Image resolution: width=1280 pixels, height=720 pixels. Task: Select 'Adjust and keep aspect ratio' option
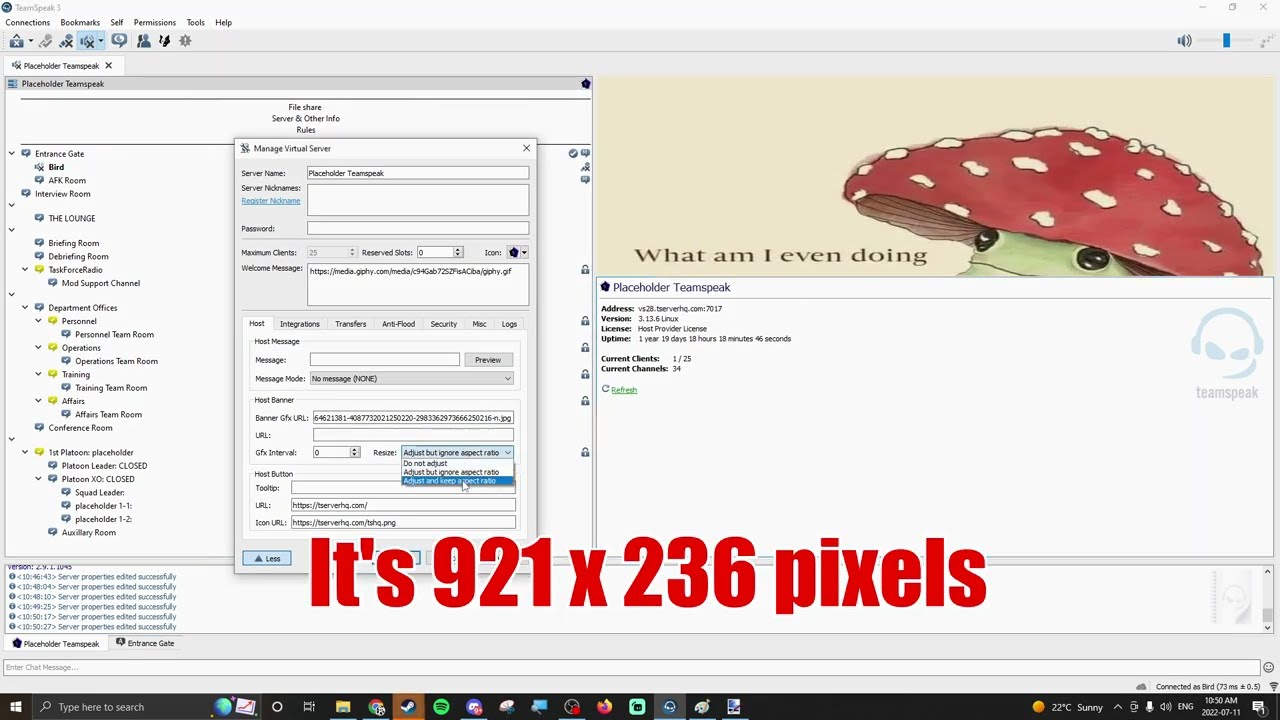(457, 481)
